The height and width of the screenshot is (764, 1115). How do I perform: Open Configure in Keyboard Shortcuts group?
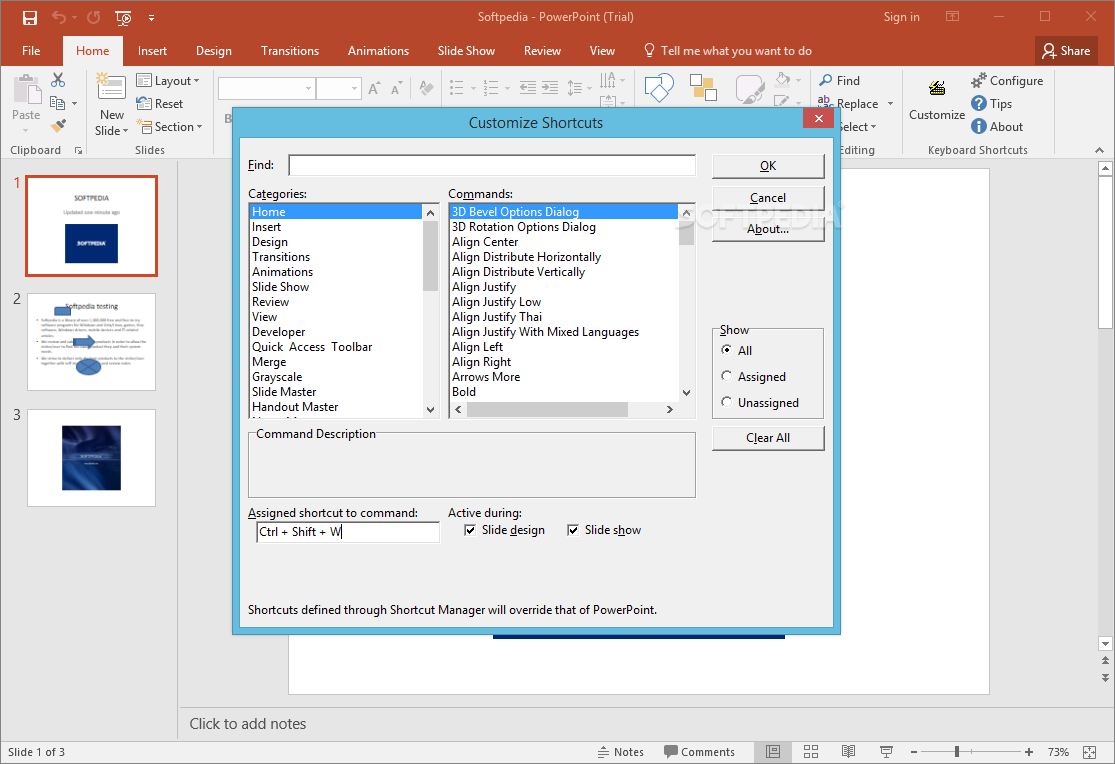point(1008,80)
